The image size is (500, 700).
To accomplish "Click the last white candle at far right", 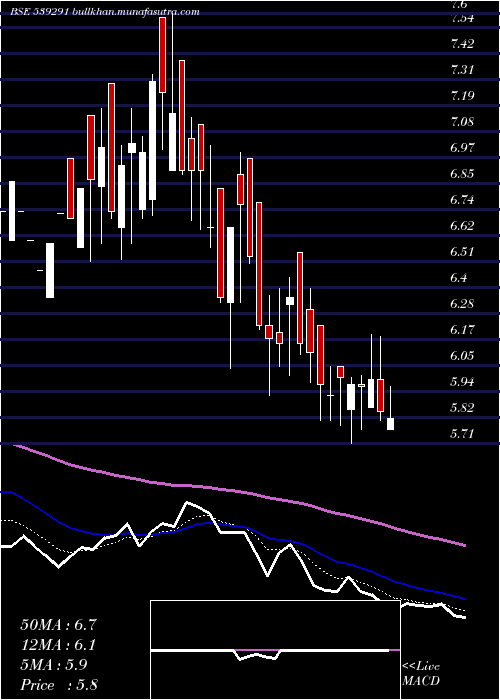I will (391, 424).
